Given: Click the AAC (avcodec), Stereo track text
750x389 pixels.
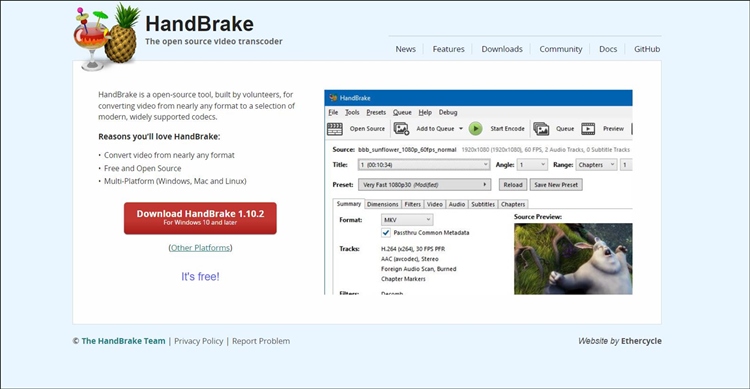Looking at the screenshot, I should coord(410,259).
